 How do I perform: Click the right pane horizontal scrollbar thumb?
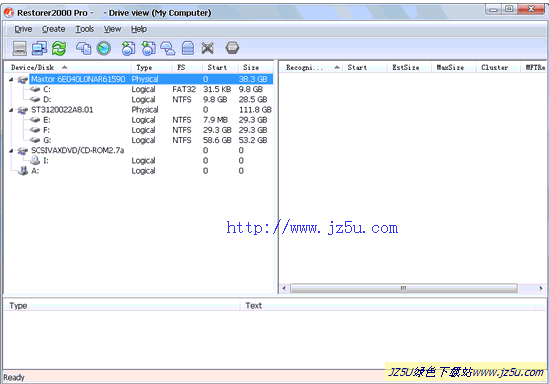coord(404,288)
